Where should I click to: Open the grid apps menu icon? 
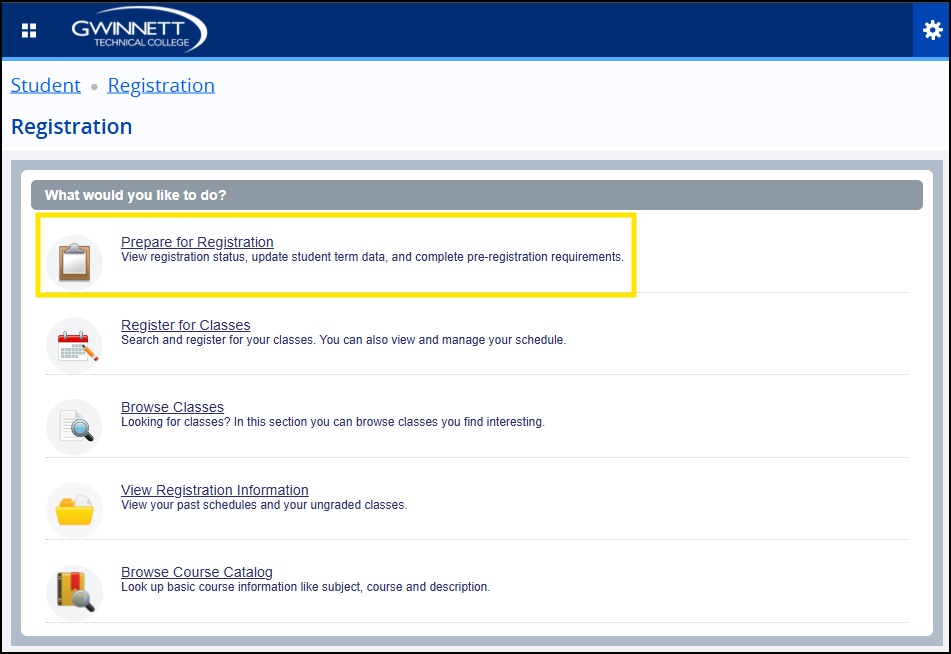[x=29, y=30]
